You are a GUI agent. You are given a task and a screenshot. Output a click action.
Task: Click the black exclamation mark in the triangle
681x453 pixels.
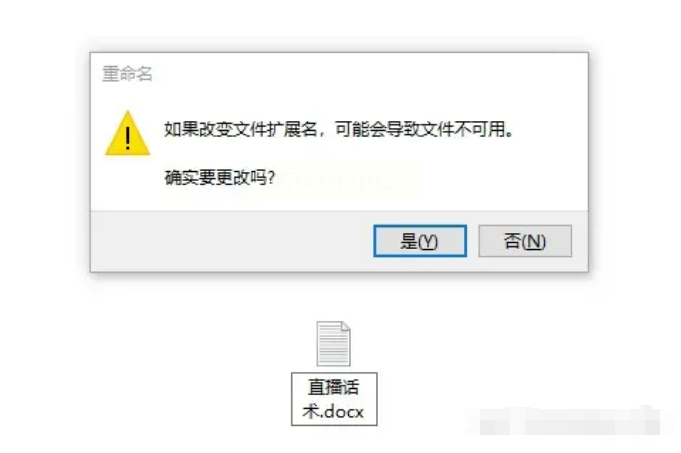point(128,138)
